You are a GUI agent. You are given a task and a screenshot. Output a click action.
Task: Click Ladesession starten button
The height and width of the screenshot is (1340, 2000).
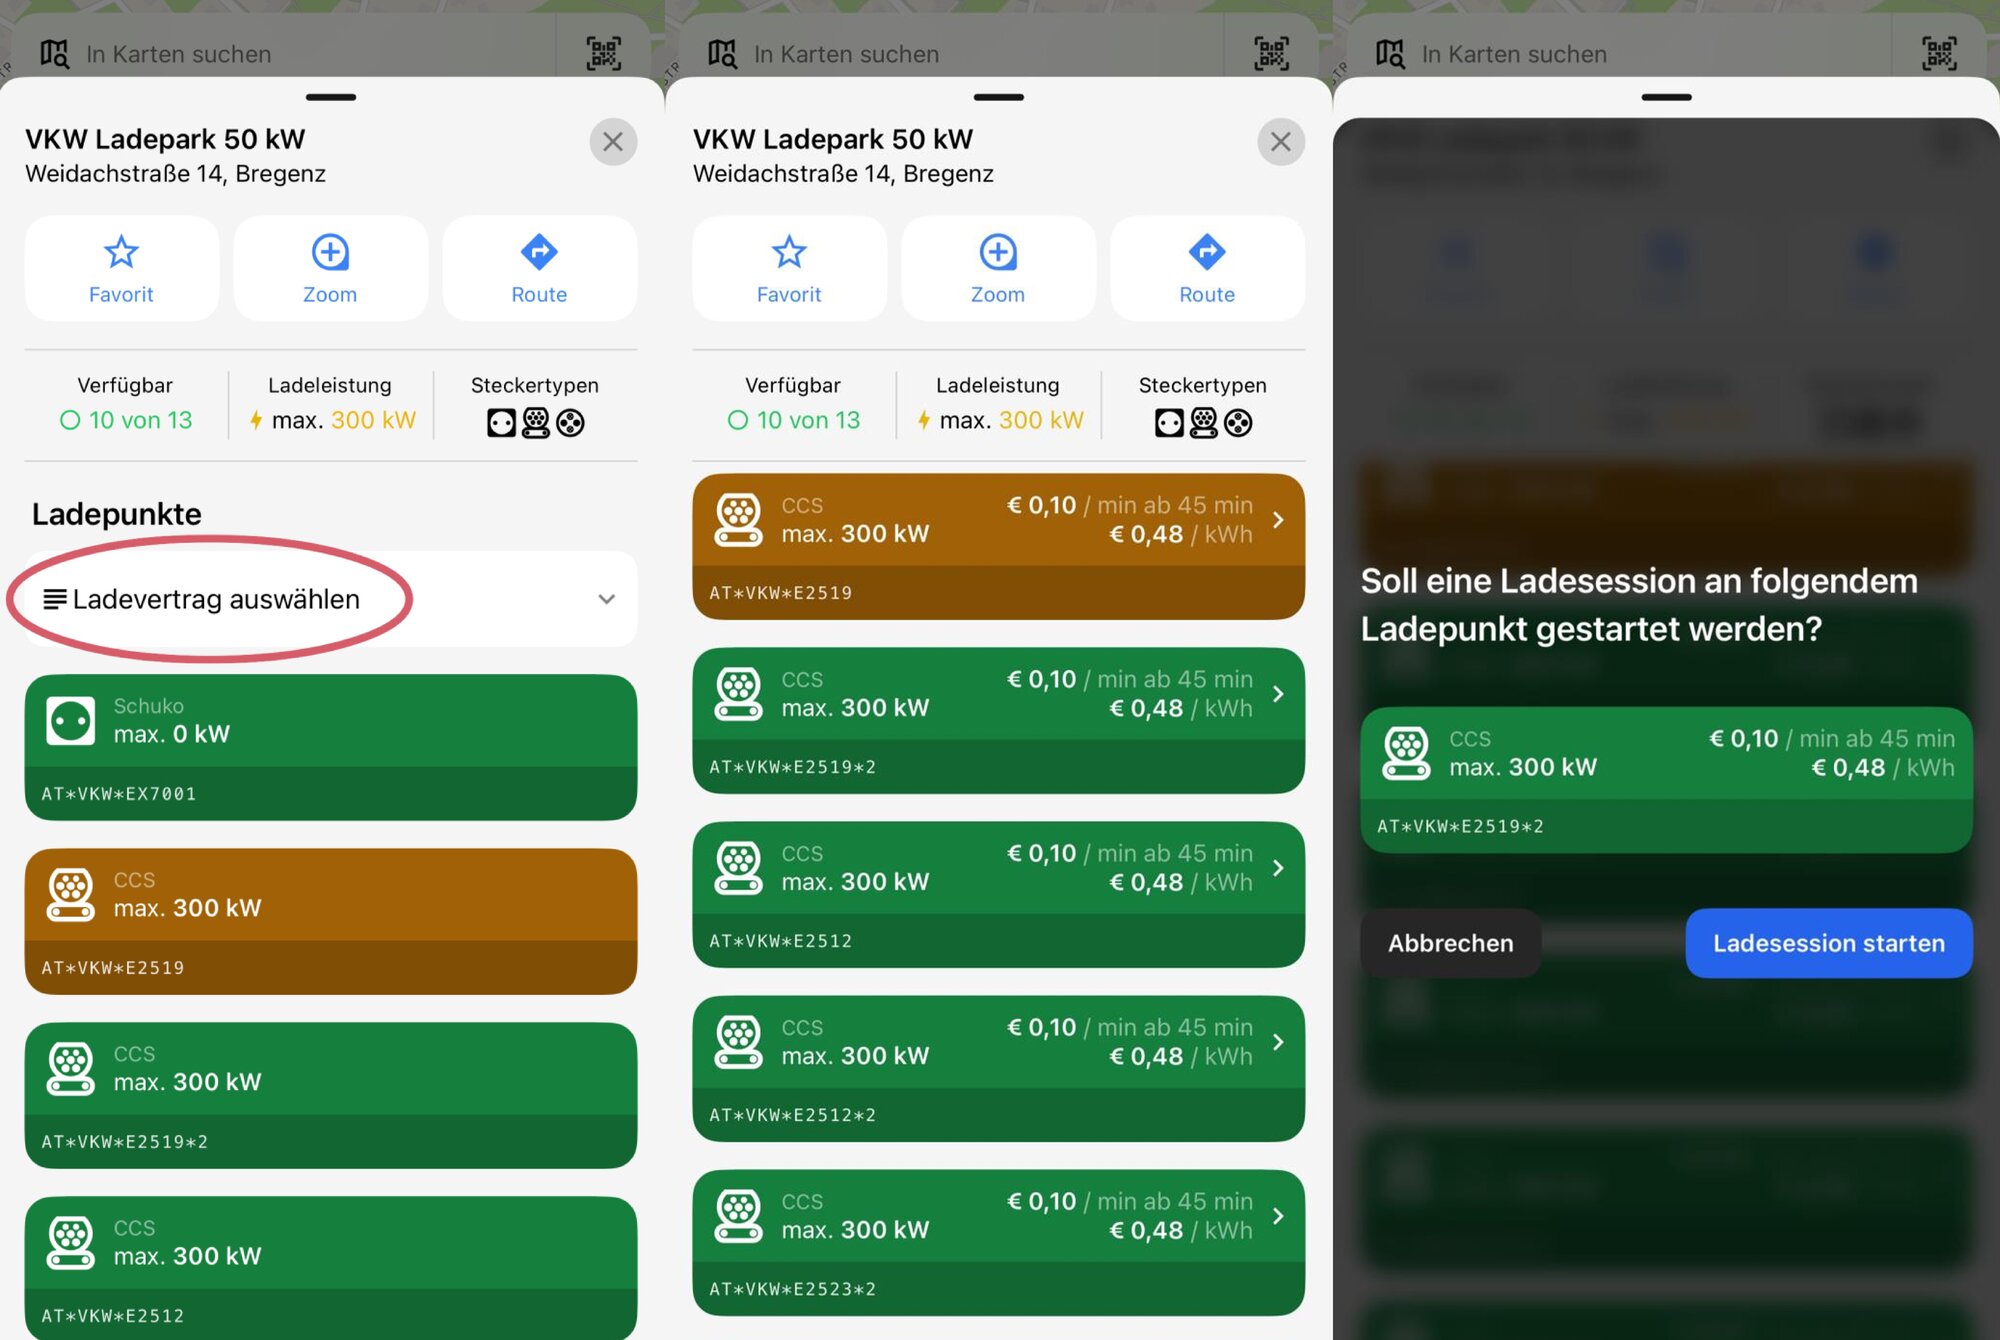click(1828, 943)
